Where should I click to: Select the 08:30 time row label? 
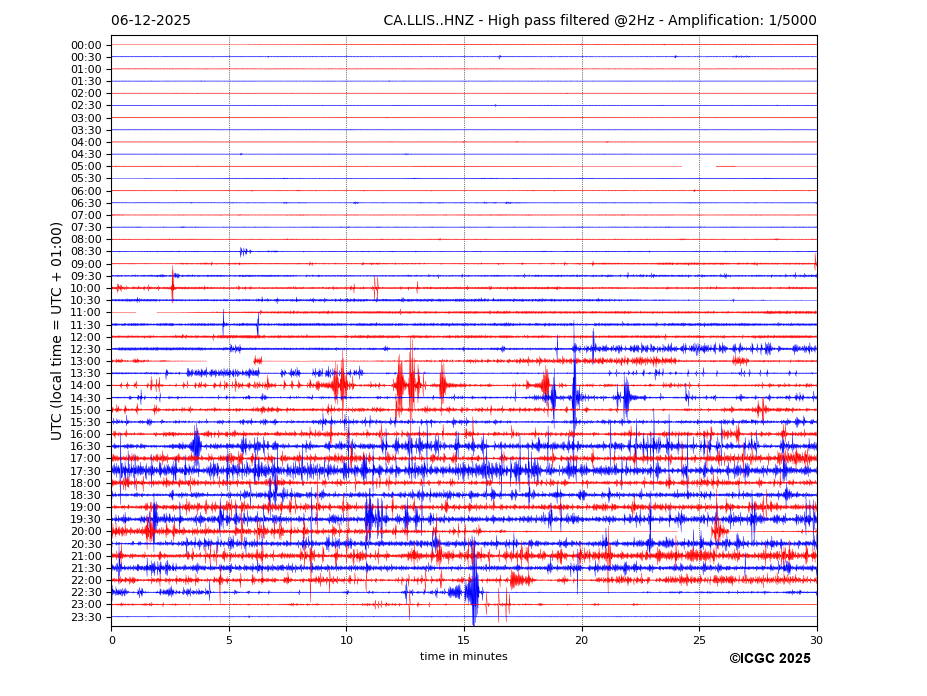(86, 252)
